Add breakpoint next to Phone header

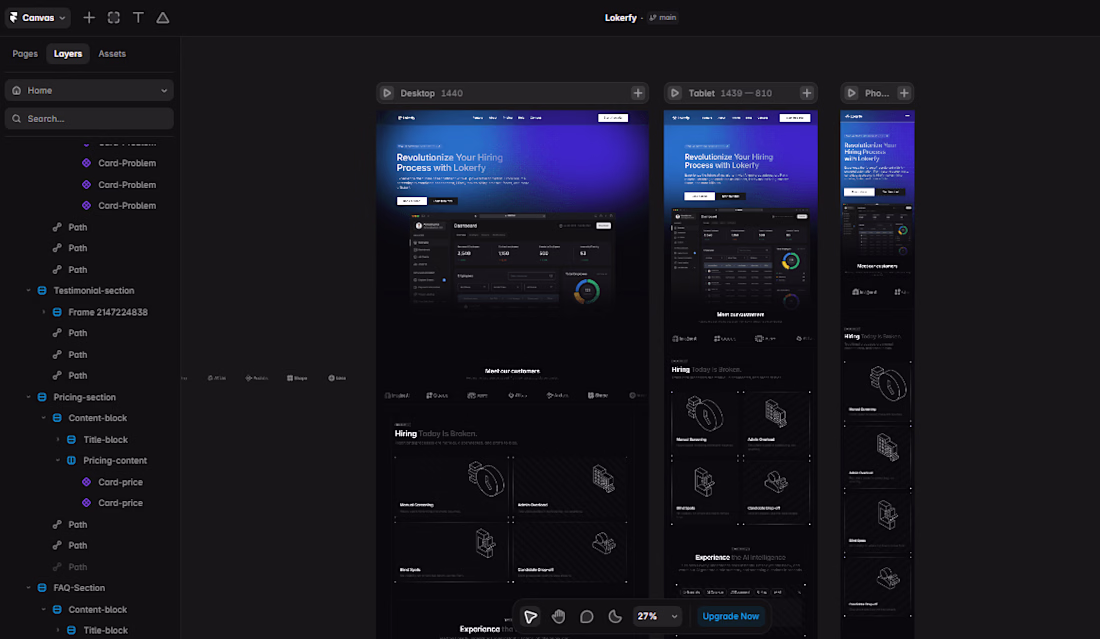point(904,93)
